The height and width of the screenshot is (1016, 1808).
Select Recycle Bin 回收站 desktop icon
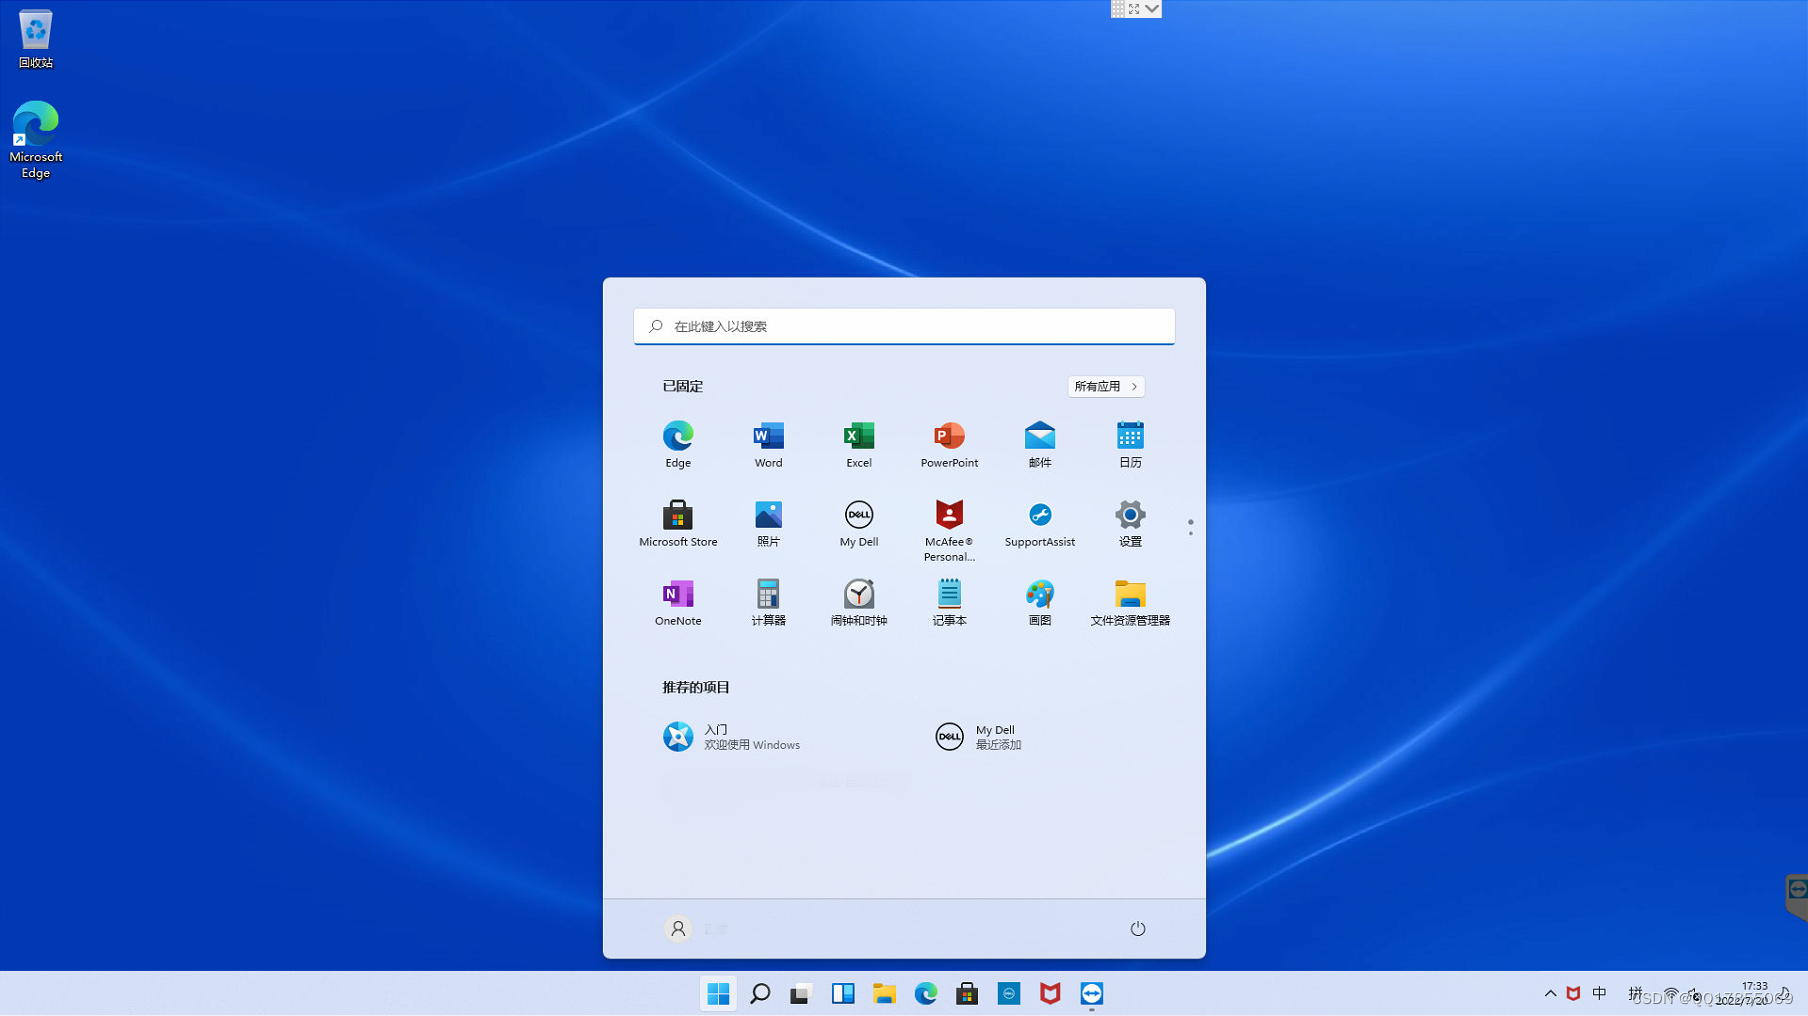tap(35, 39)
